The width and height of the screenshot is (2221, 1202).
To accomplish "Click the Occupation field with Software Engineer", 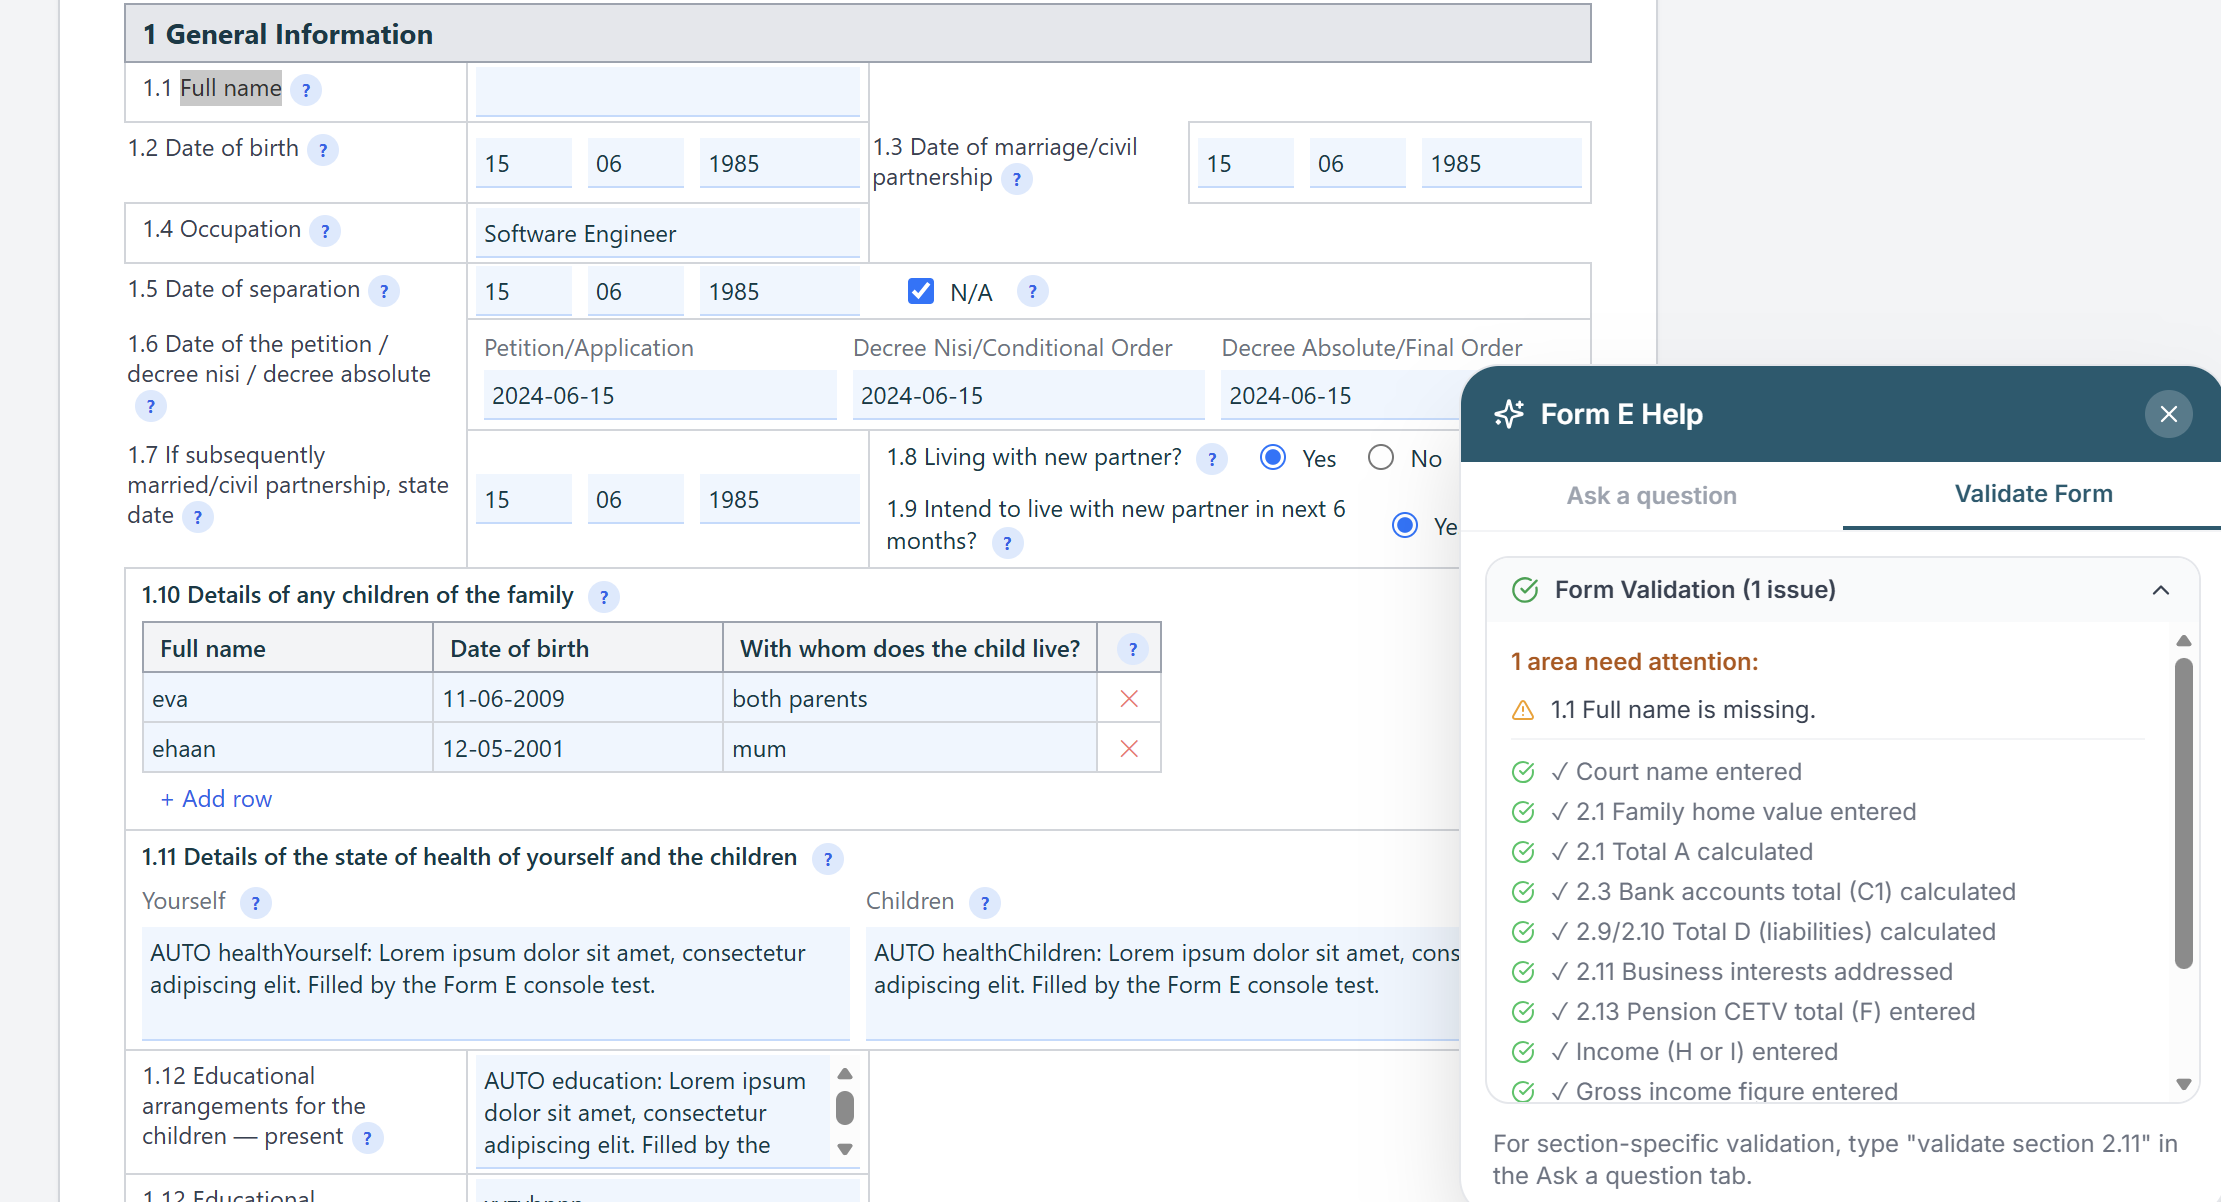I will (x=667, y=233).
